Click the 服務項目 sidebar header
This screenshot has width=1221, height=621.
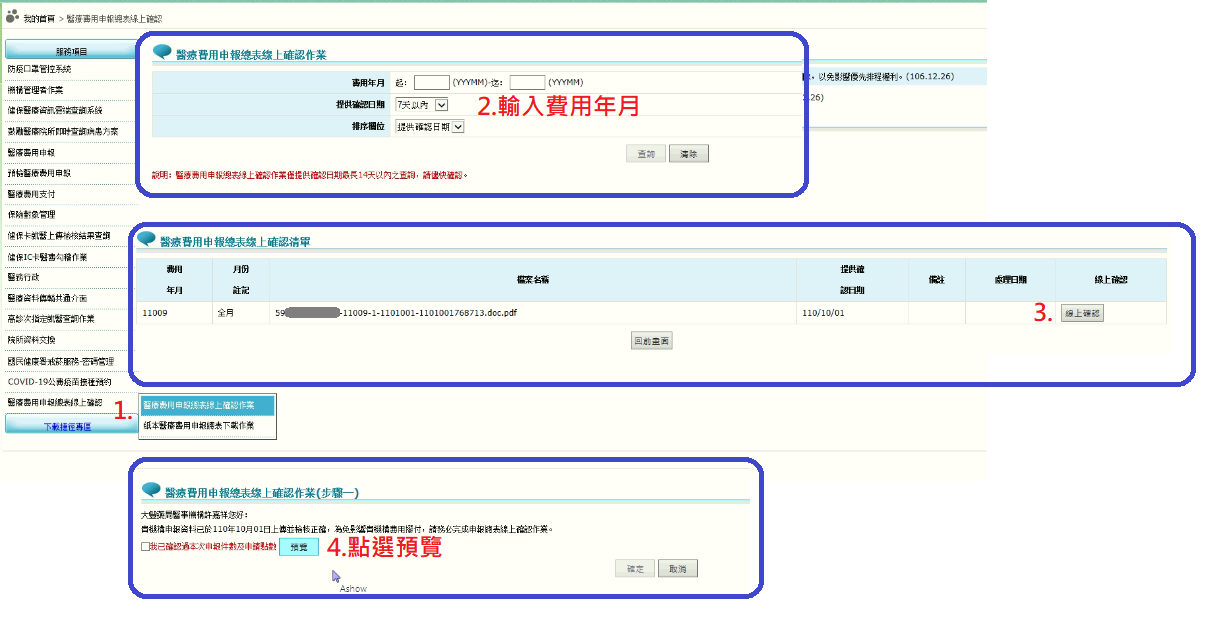click(70, 49)
